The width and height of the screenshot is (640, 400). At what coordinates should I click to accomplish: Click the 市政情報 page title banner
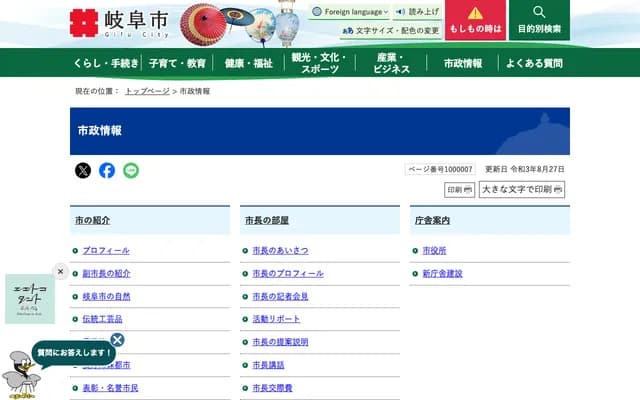pyautogui.click(x=320, y=131)
